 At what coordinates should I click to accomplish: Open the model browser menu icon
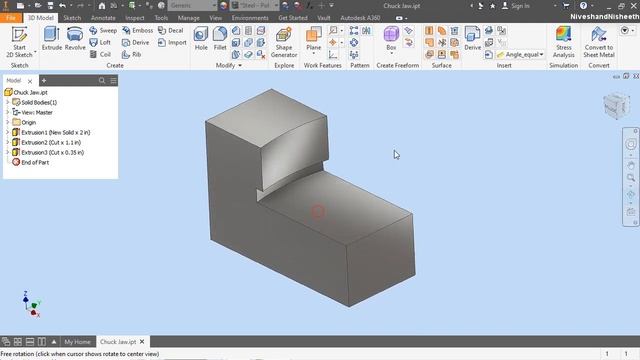point(113,81)
